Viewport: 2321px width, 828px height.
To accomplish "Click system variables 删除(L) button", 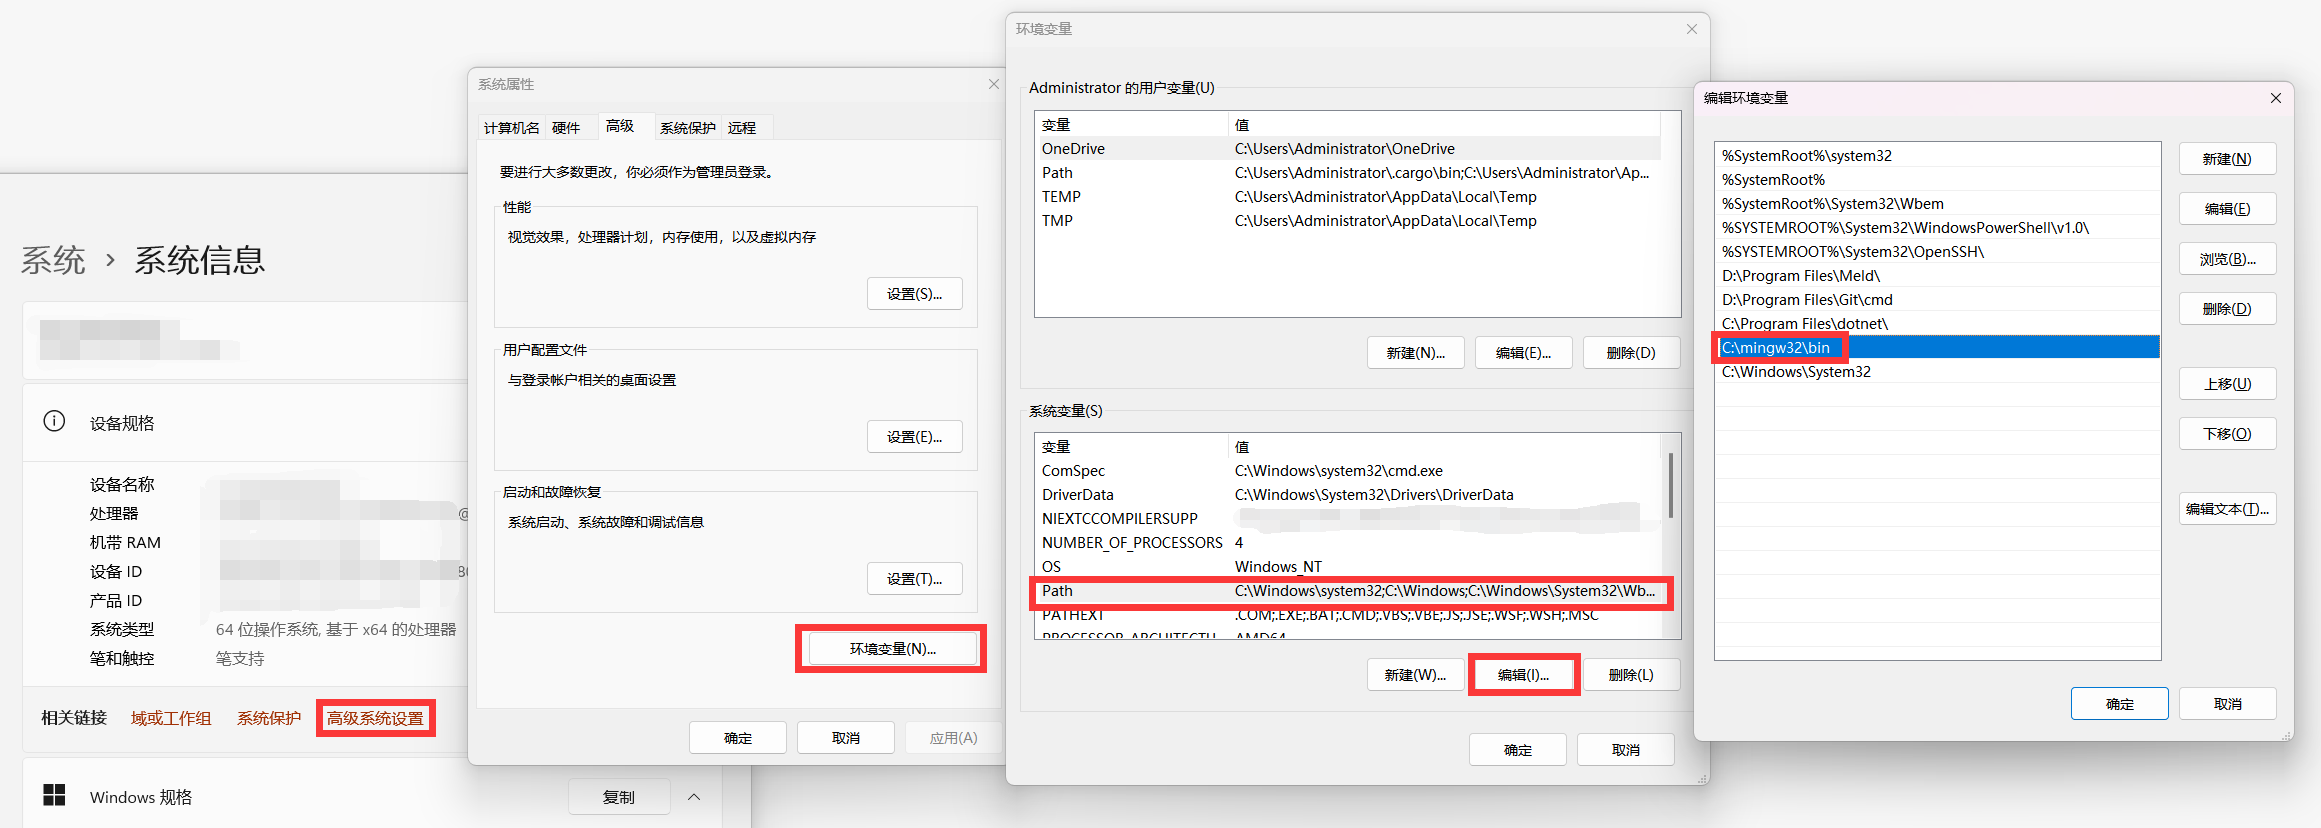I will 1632,675.
